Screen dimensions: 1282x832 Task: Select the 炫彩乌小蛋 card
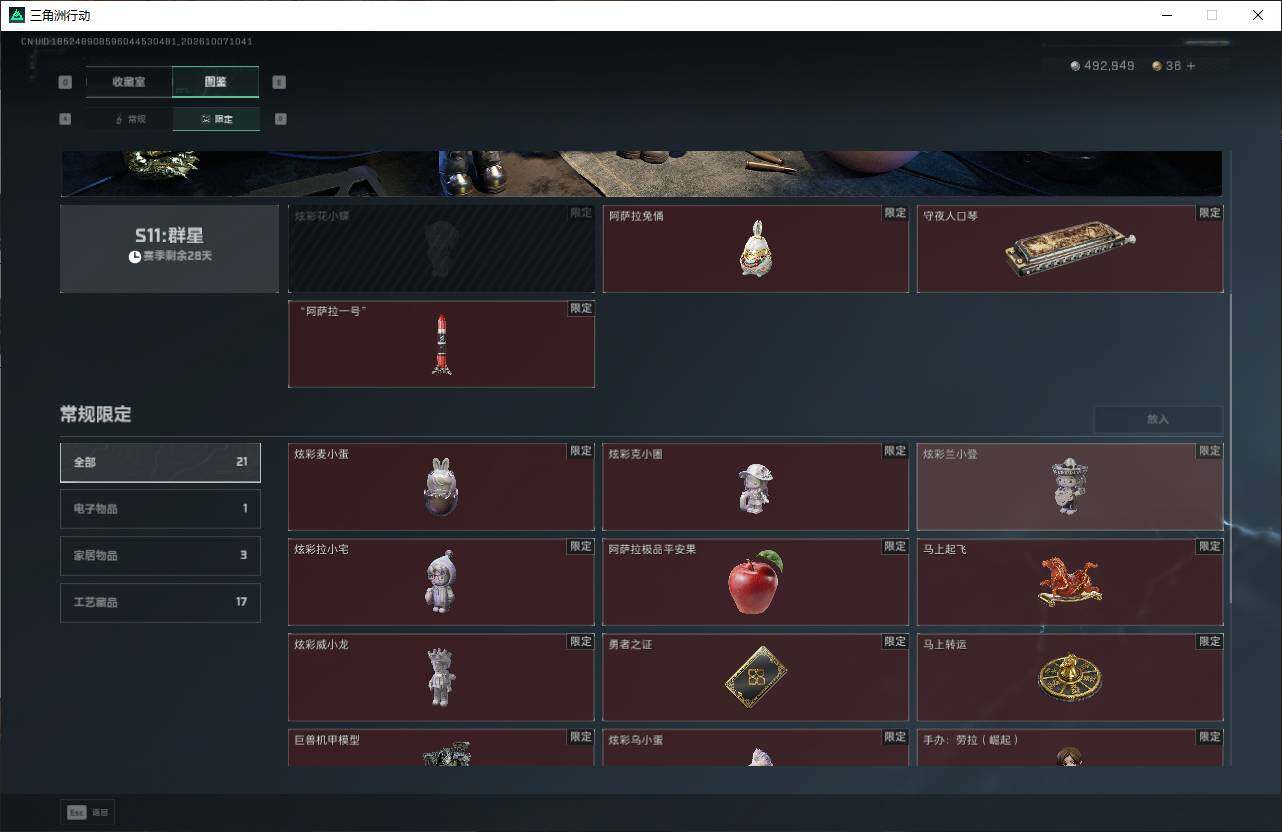(755, 748)
